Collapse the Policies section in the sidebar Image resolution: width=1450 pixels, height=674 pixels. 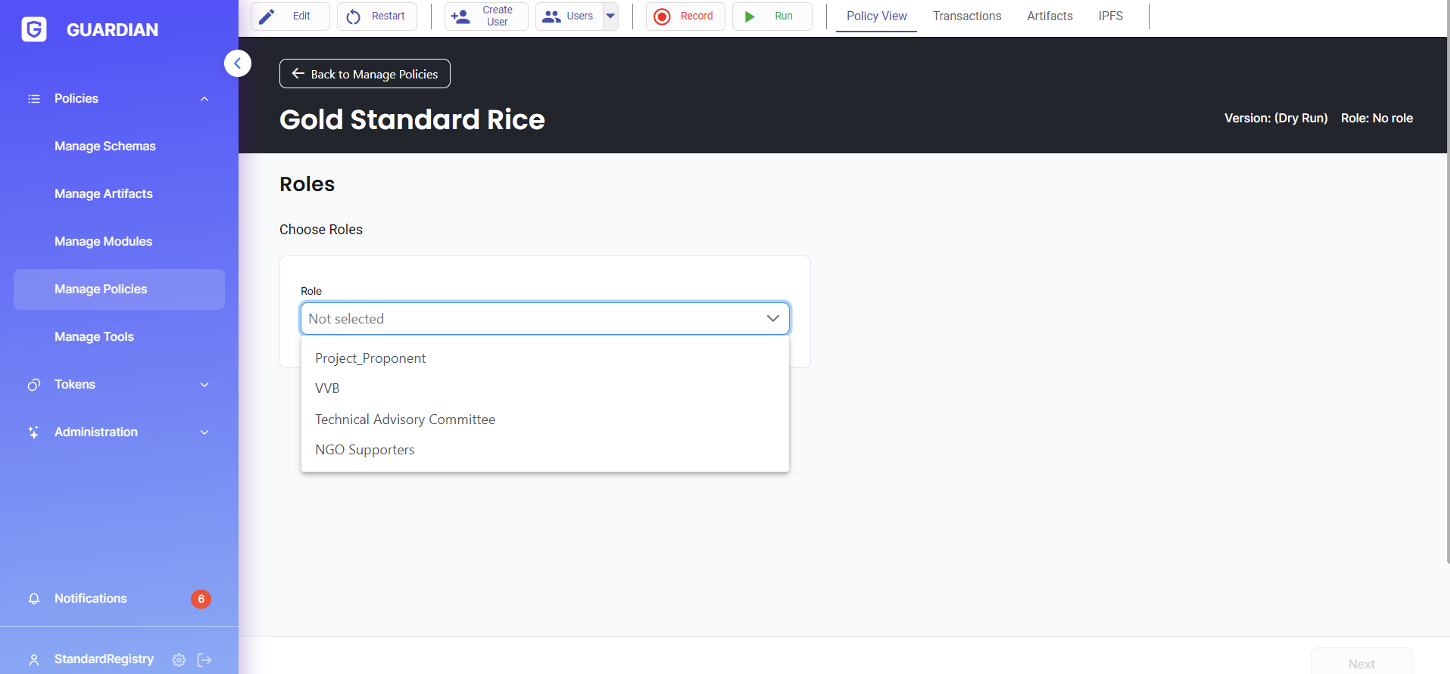pos(204,99)
